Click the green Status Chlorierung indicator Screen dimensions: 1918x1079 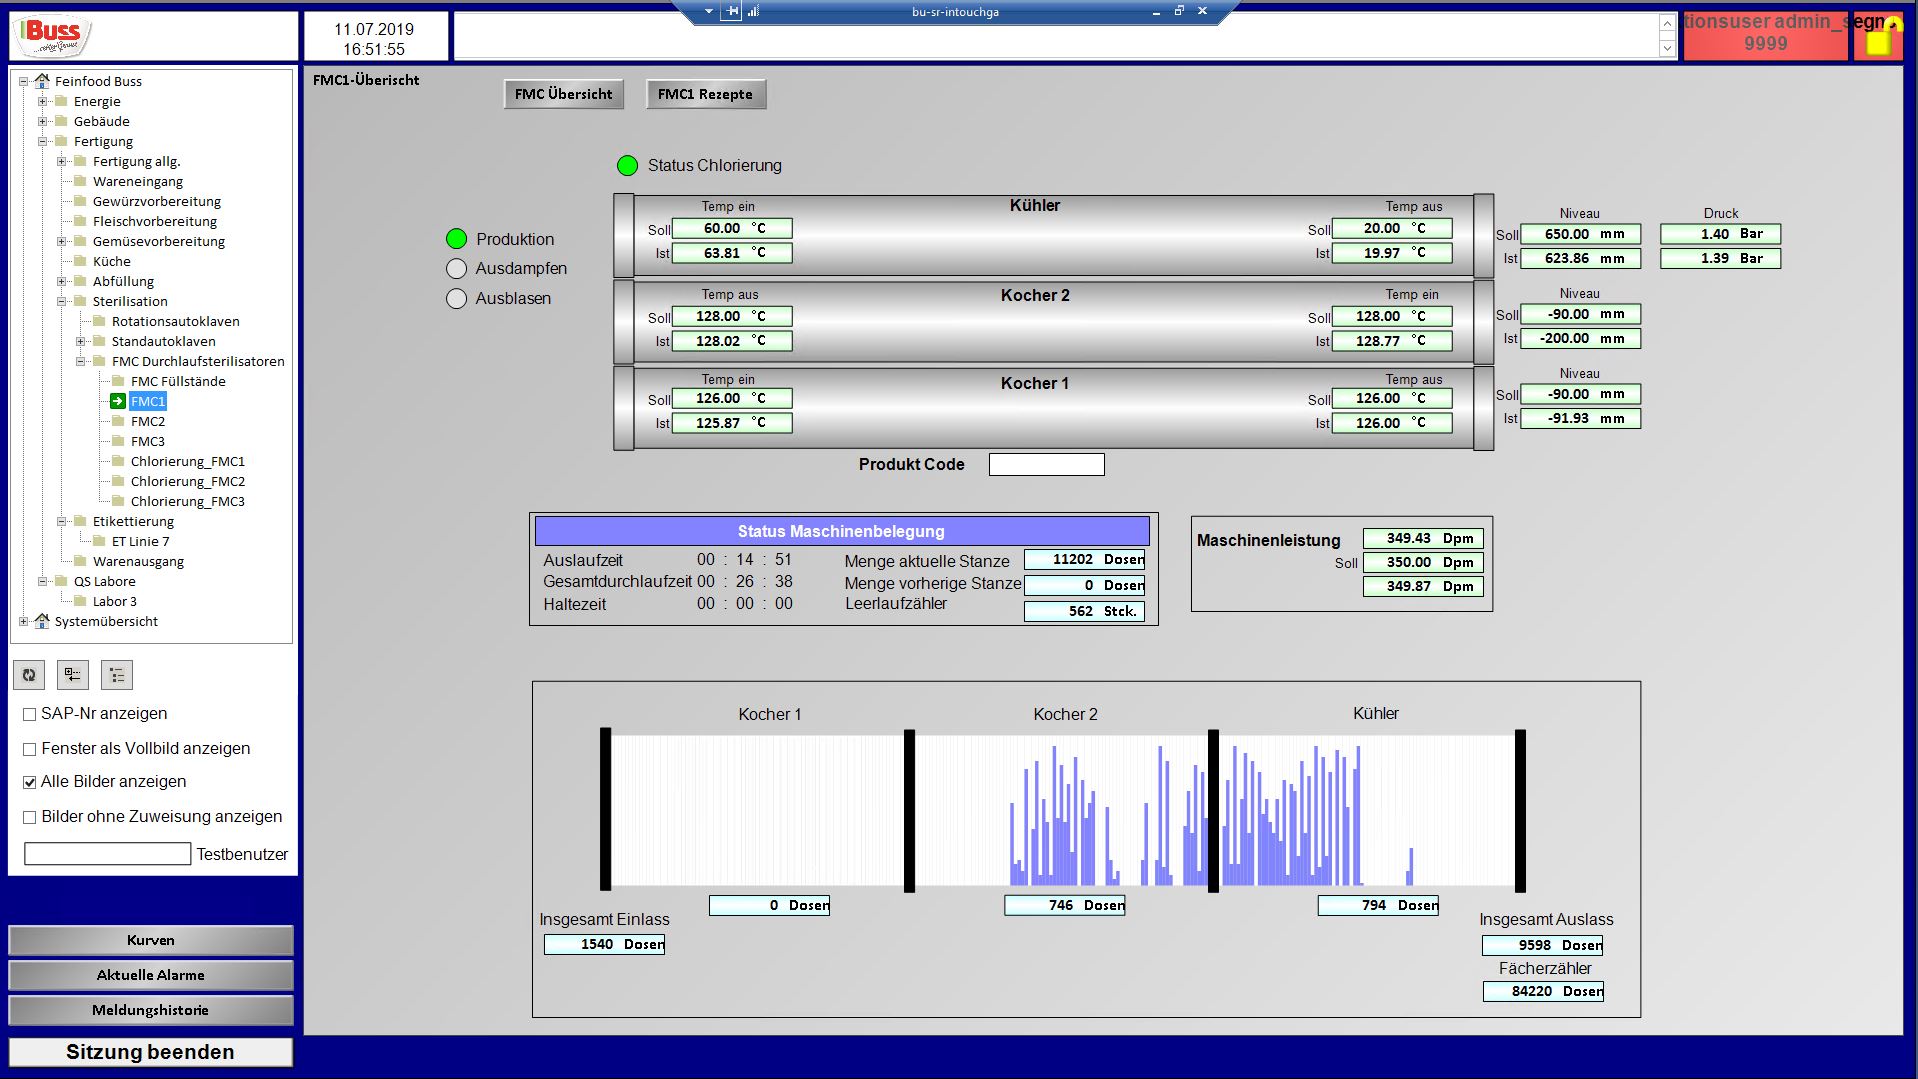coord(627,166)
